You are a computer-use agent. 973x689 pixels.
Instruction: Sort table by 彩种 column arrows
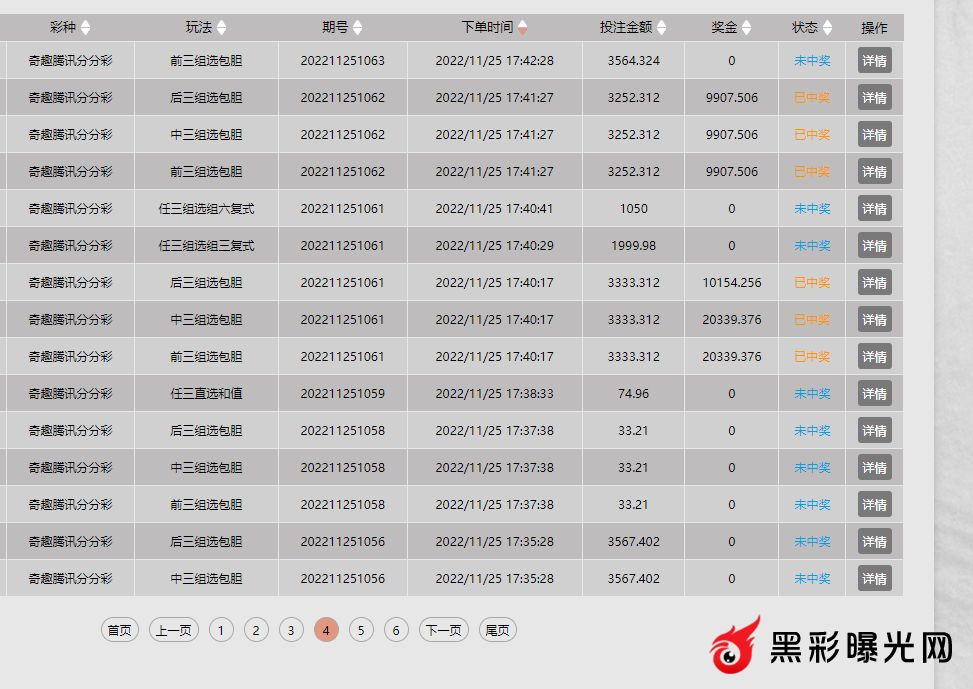(85, 28)
